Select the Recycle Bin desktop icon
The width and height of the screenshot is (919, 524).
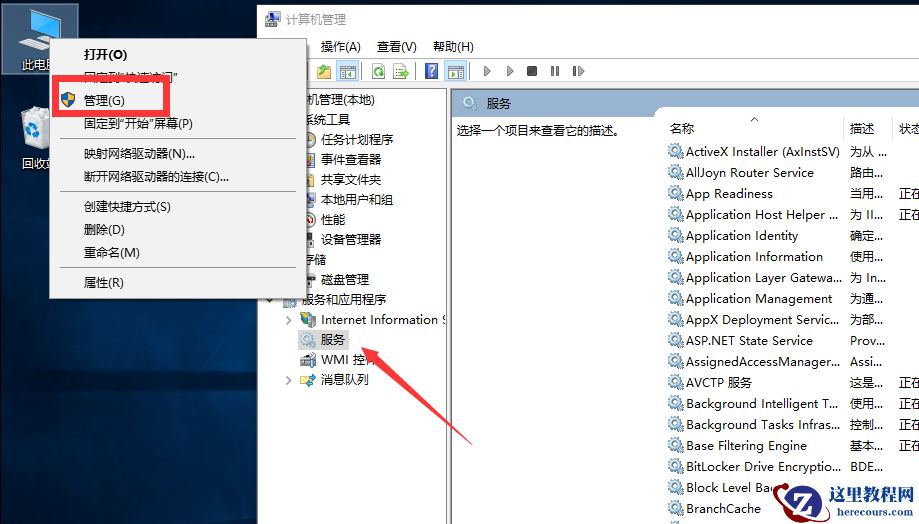point(33,138)
